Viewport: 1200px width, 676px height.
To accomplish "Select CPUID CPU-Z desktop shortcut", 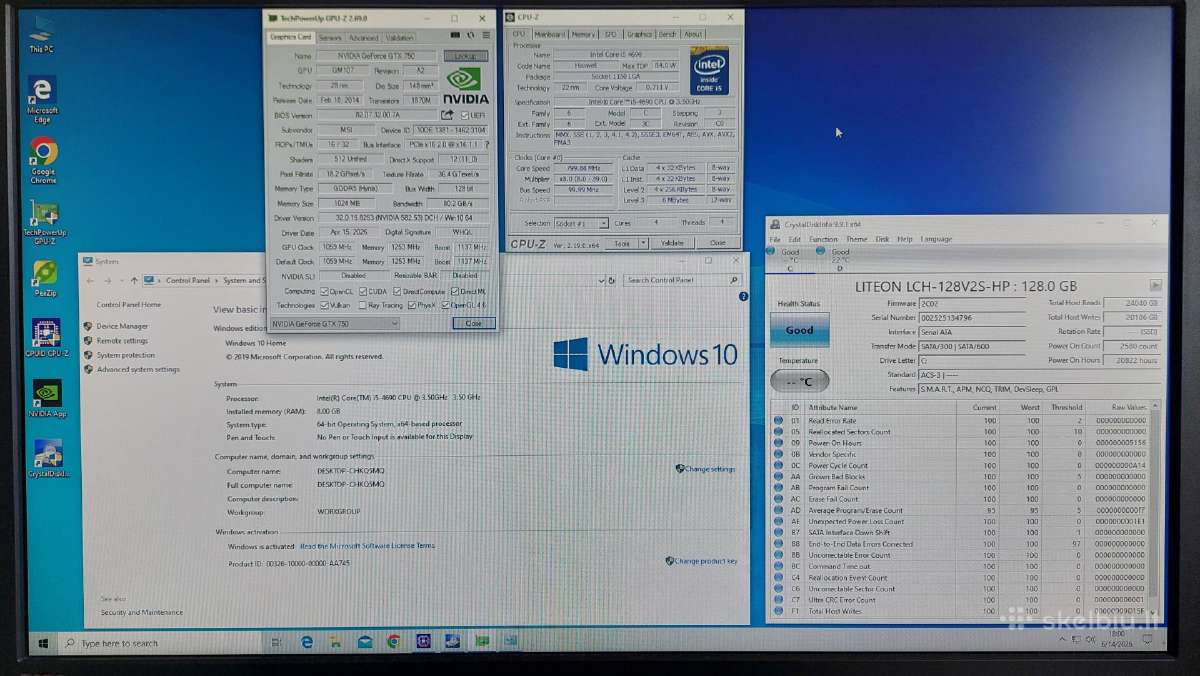I will [45, 339].
